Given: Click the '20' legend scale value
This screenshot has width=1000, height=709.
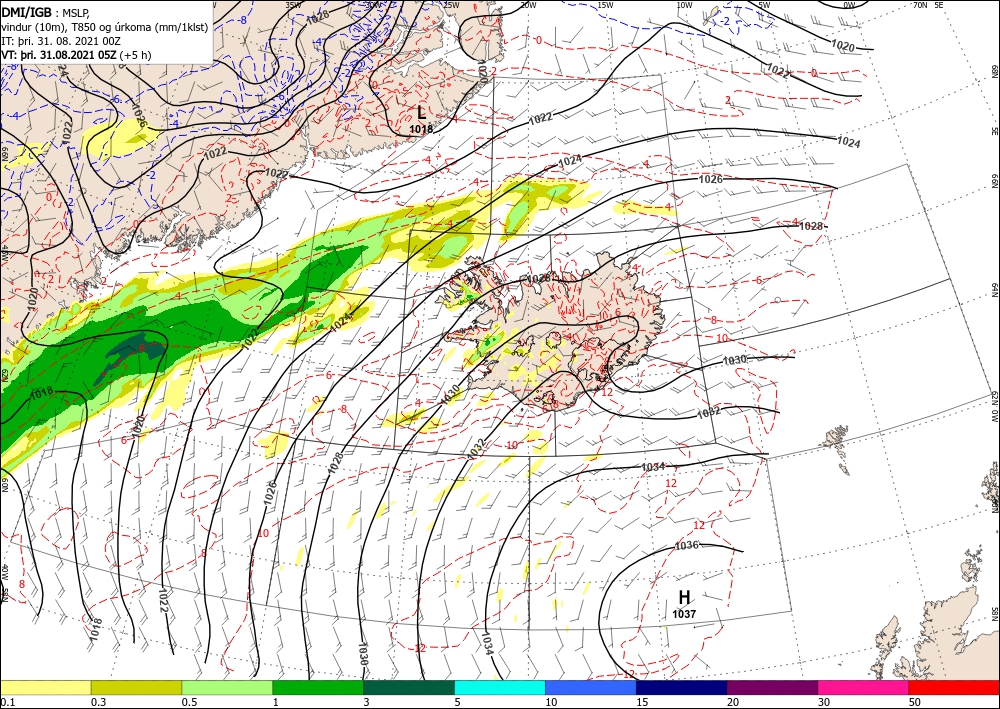Looking at the screenshot, I should 733,702.
